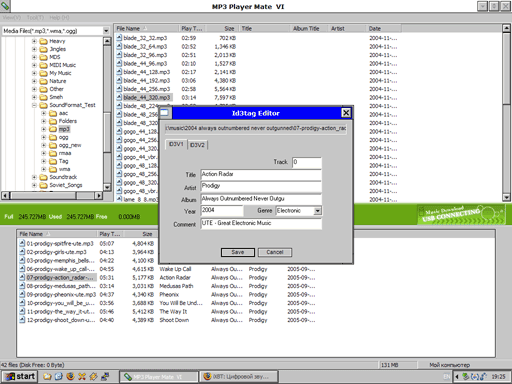
Task: Click the folder tree horizontal scrollbar
Action: point(52,196)
